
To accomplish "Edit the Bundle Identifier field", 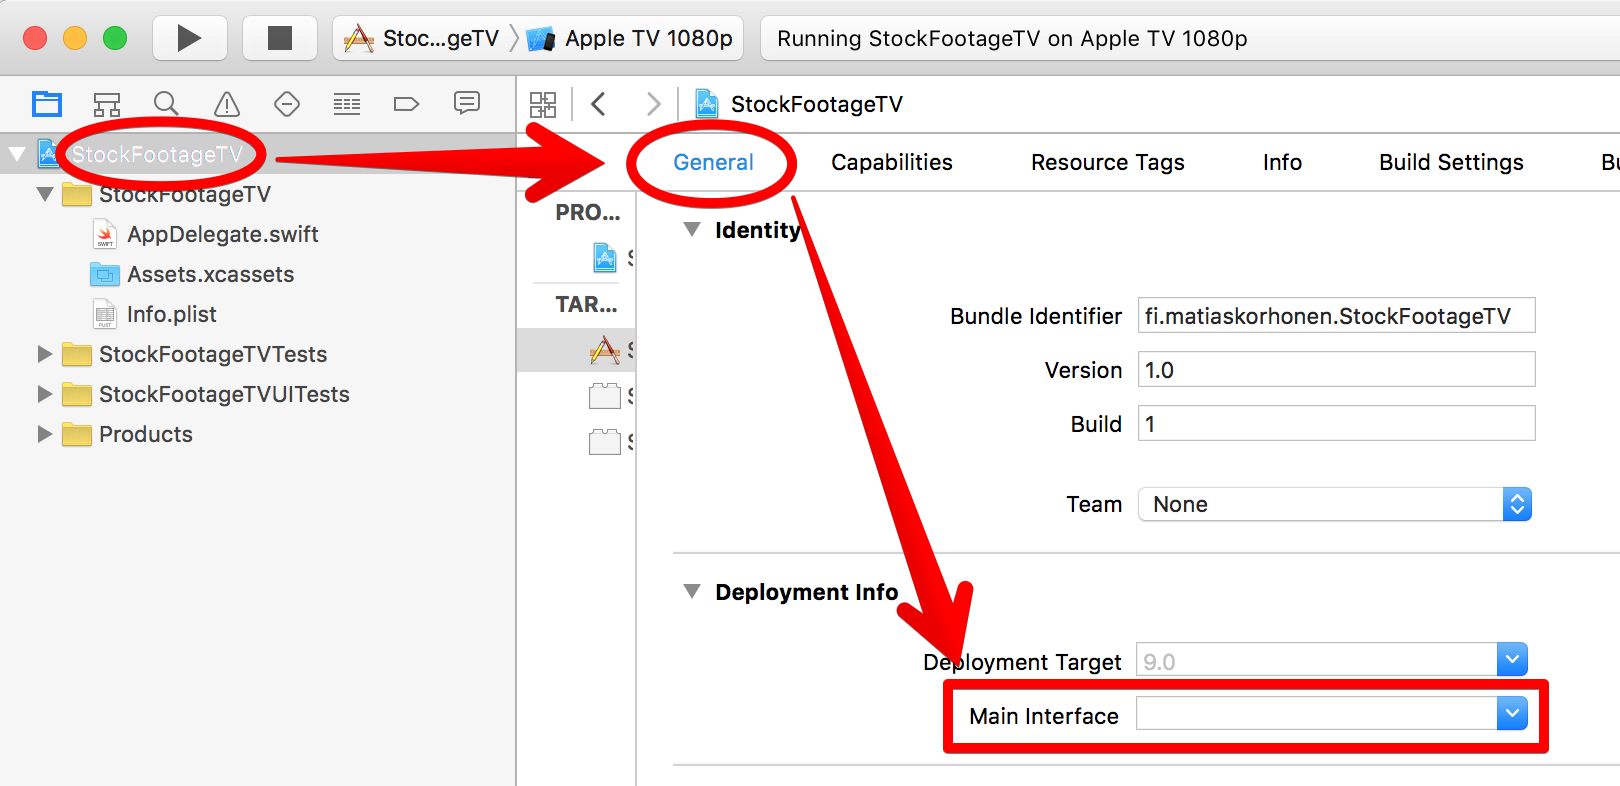I will click(1336, 316).
